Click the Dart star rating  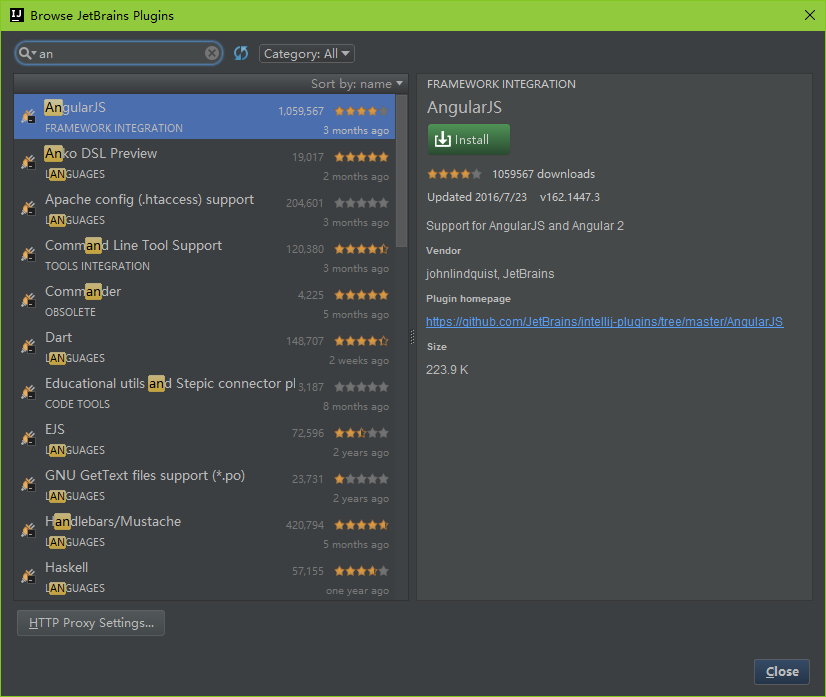[361, 341]
